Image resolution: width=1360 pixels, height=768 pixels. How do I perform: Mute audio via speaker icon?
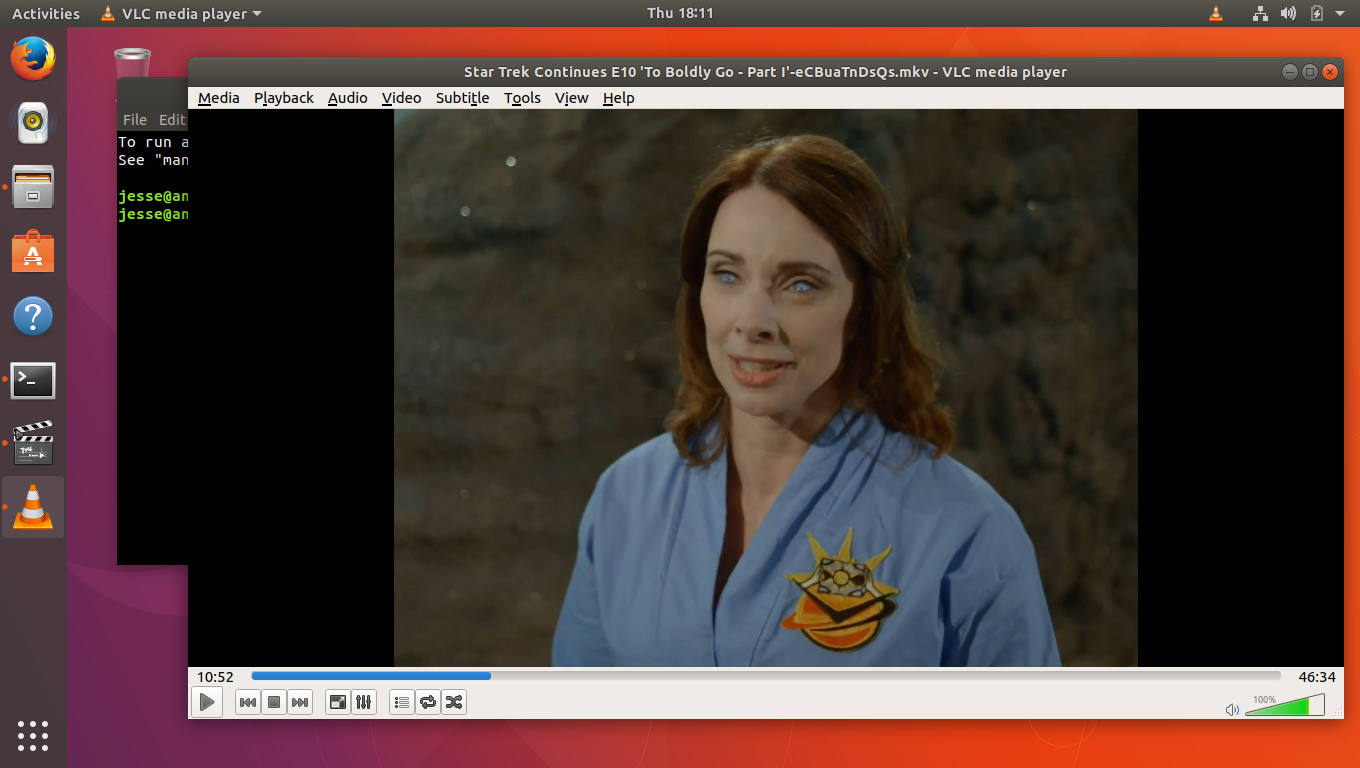tap(1232, 710)
